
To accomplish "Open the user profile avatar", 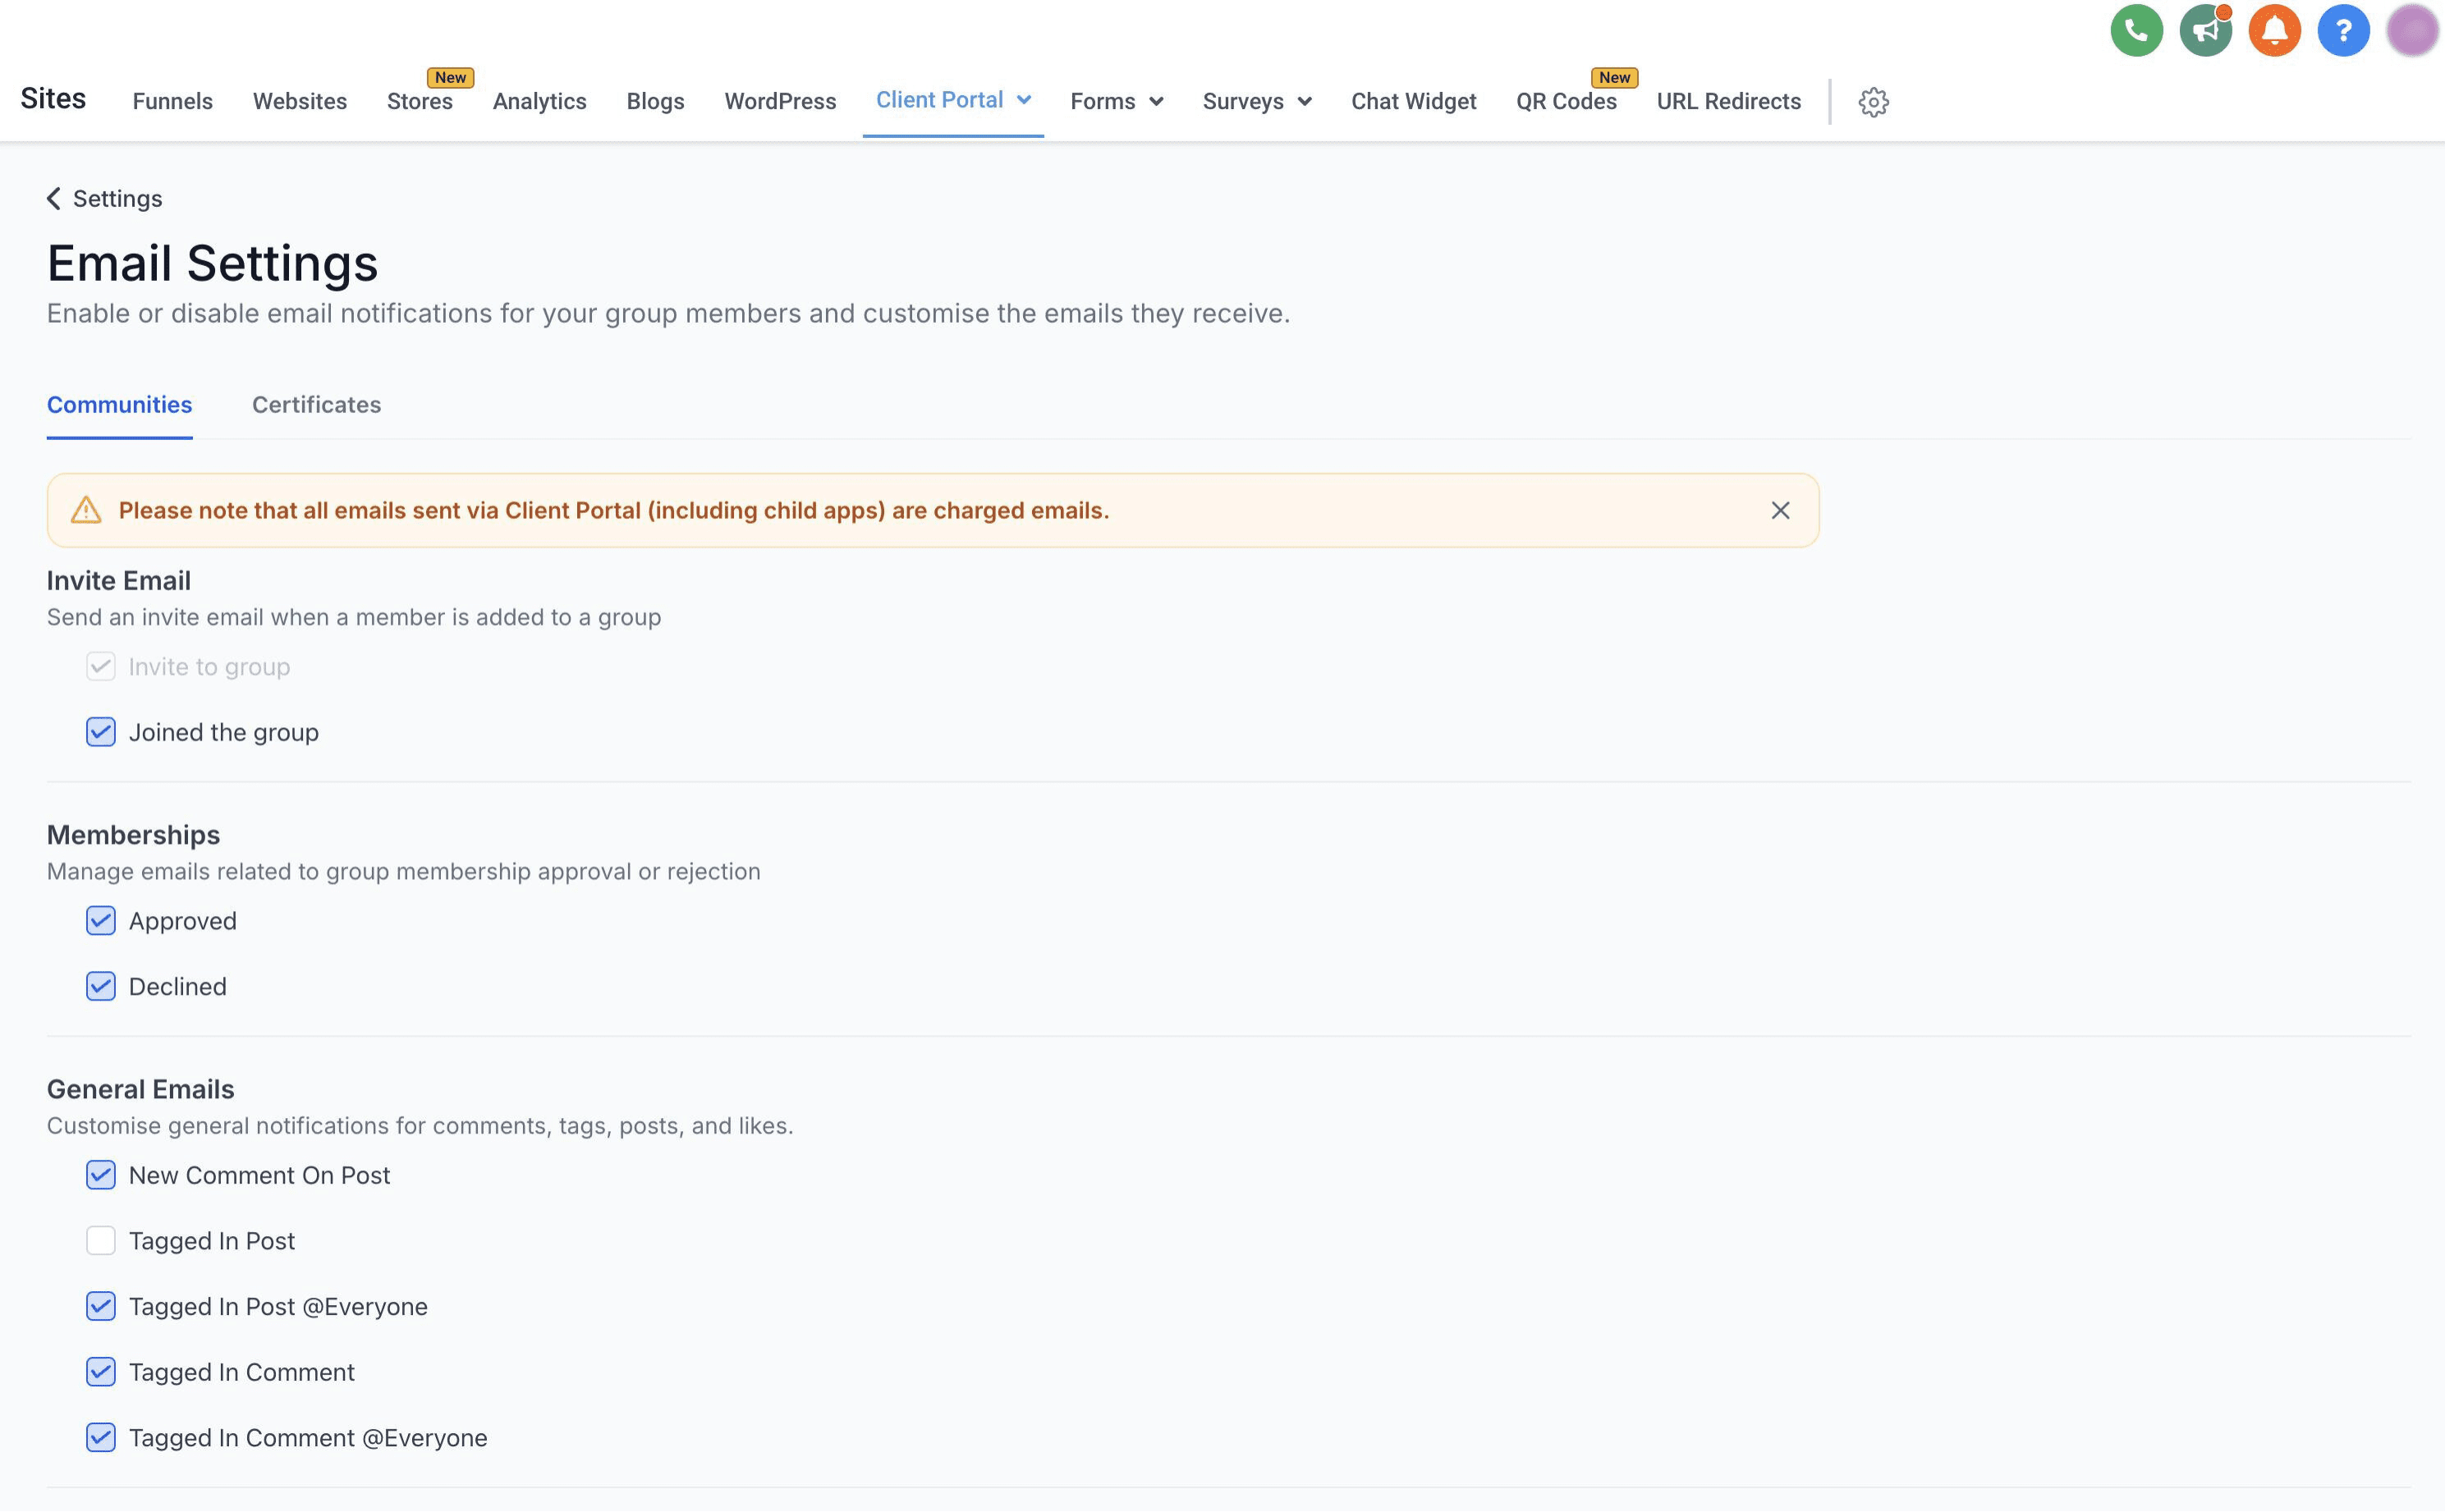I will tap(2412, 30).
